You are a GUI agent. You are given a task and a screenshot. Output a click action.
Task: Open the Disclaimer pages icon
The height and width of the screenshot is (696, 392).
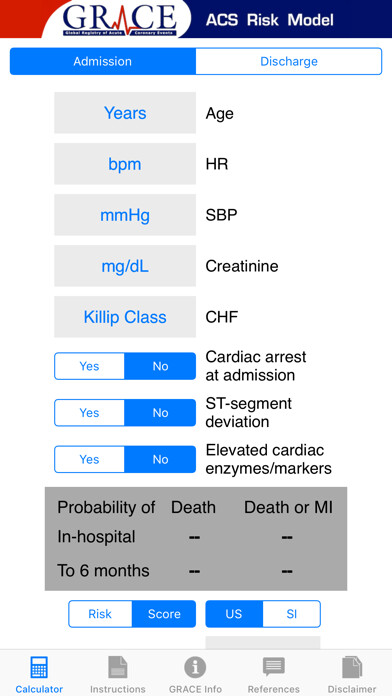(x=352, y=668)
